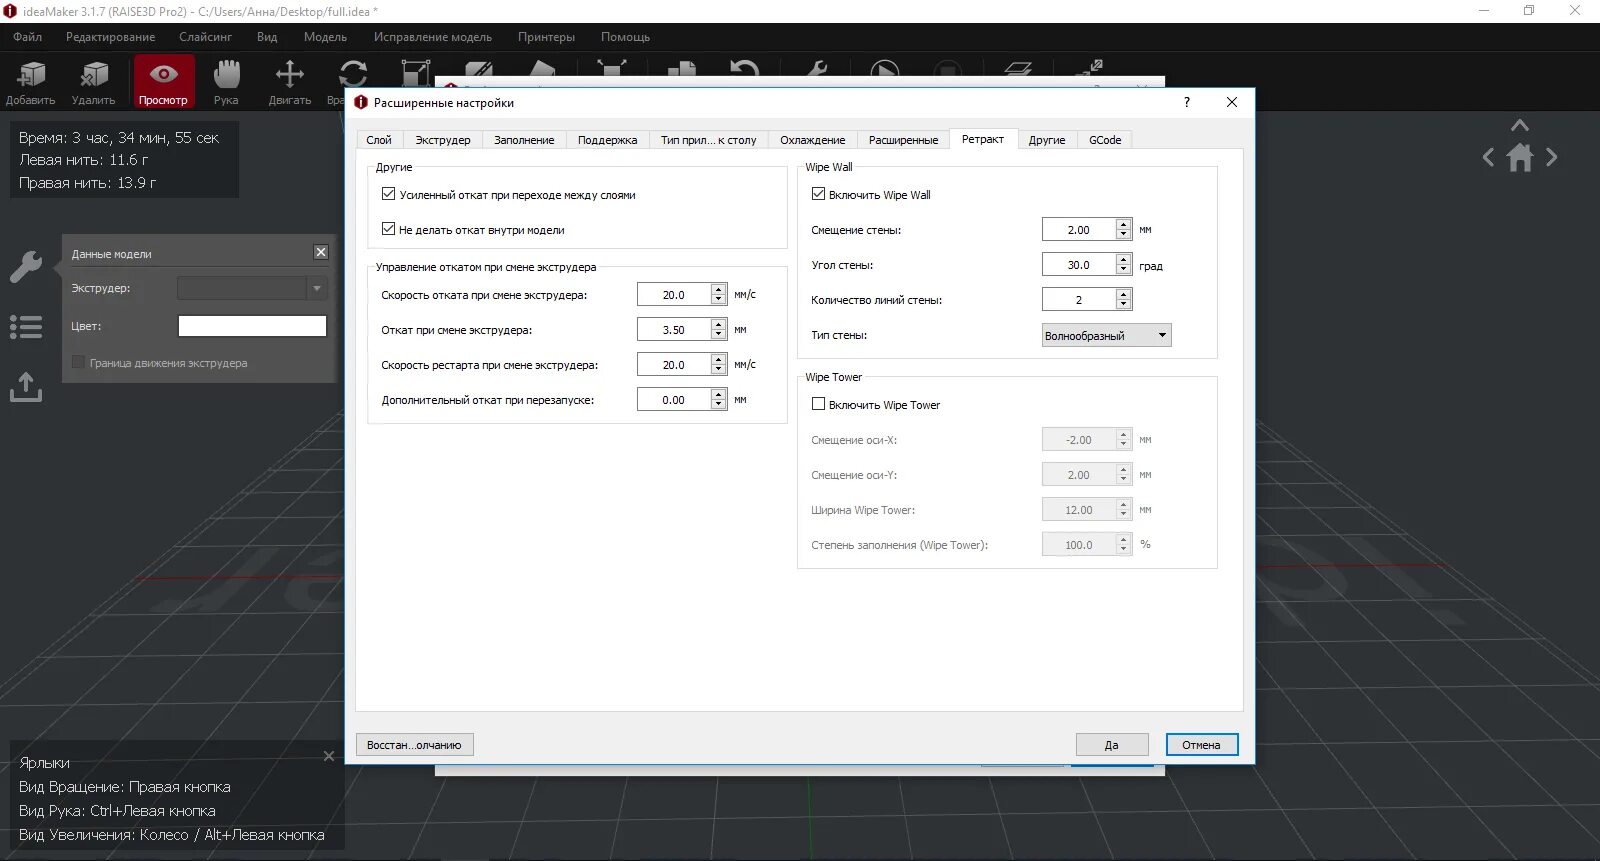The width and height of the screenshot is (1600, 861).
Task: Open the Помощь menu
Action: point(625,37)
